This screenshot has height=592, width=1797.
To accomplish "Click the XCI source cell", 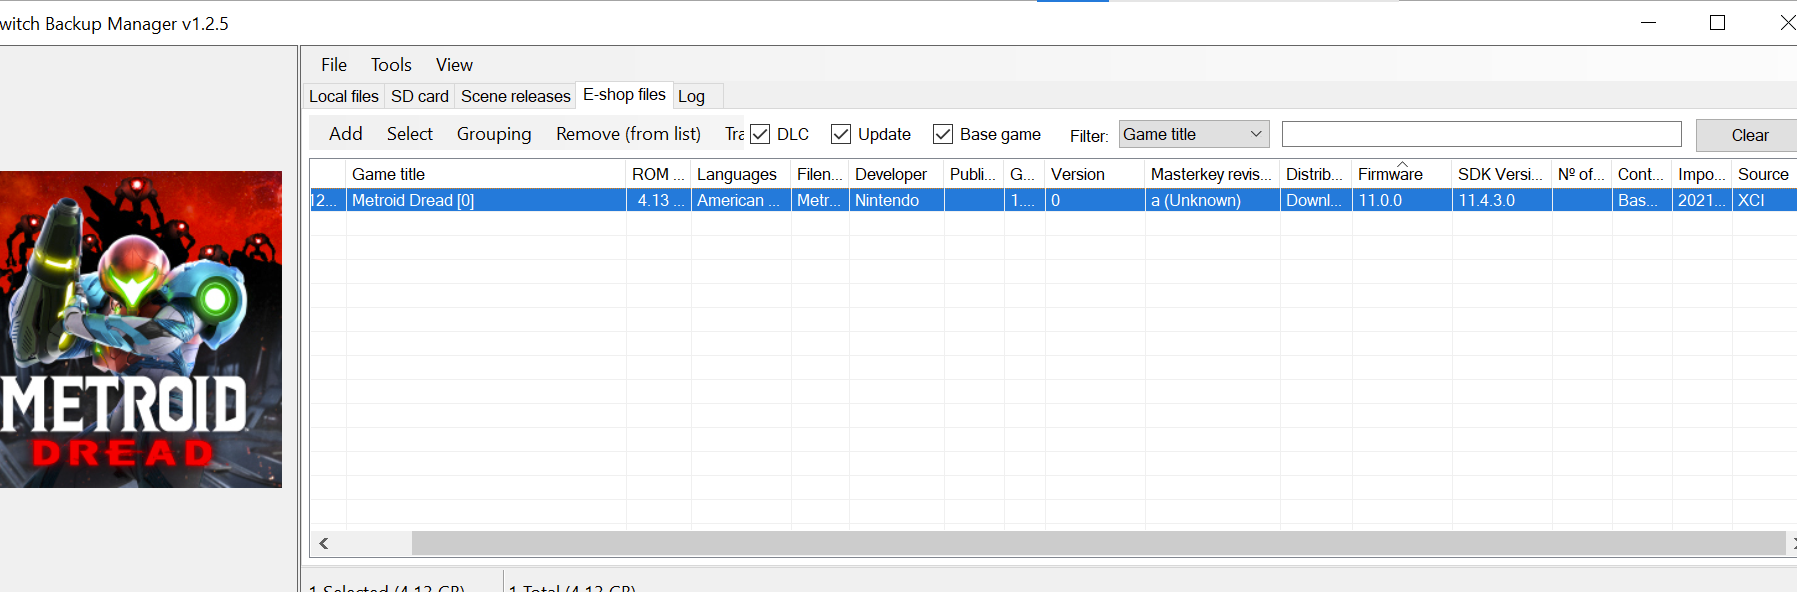I will [1764, 200].
